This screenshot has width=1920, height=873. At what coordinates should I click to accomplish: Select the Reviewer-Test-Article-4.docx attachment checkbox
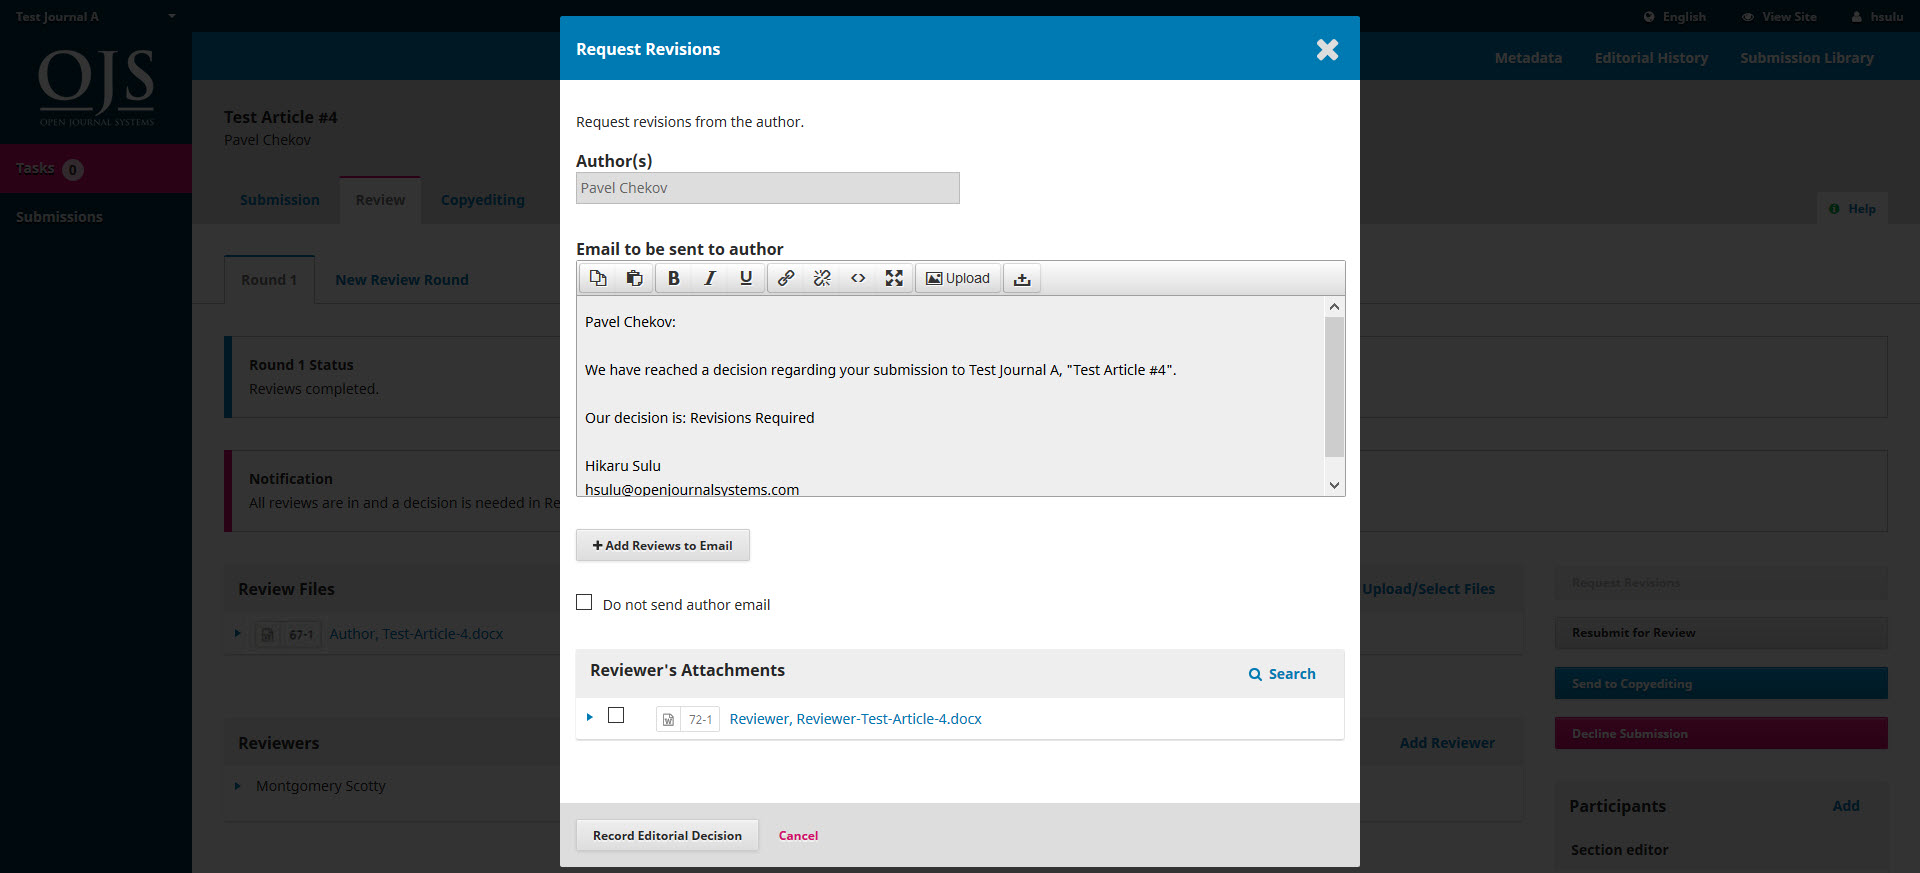[616, 715]
